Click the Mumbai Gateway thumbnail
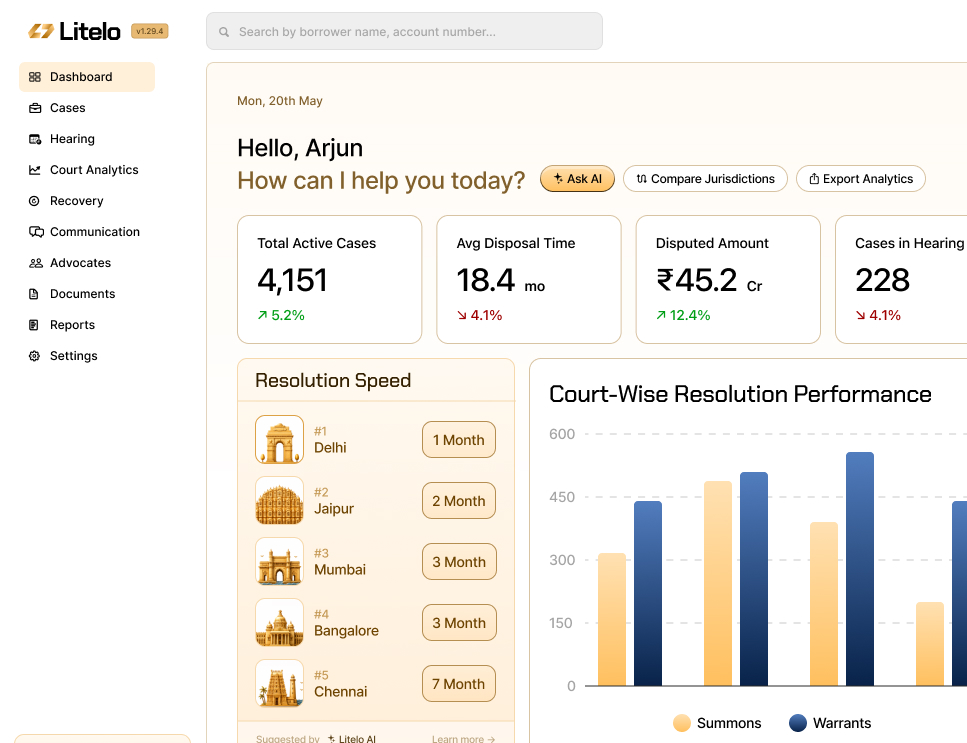This screenshot has width=967, height=743. [279, 562]
